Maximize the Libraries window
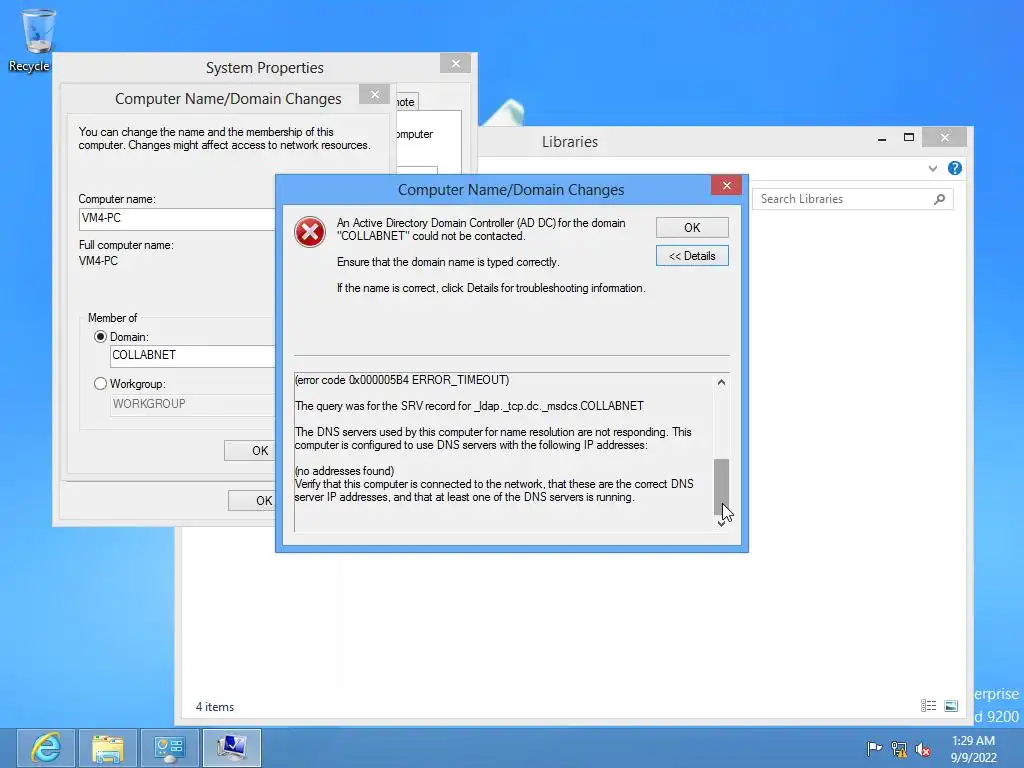Image resolution: width=1024 pixels, height=768 pixels. 908,138
